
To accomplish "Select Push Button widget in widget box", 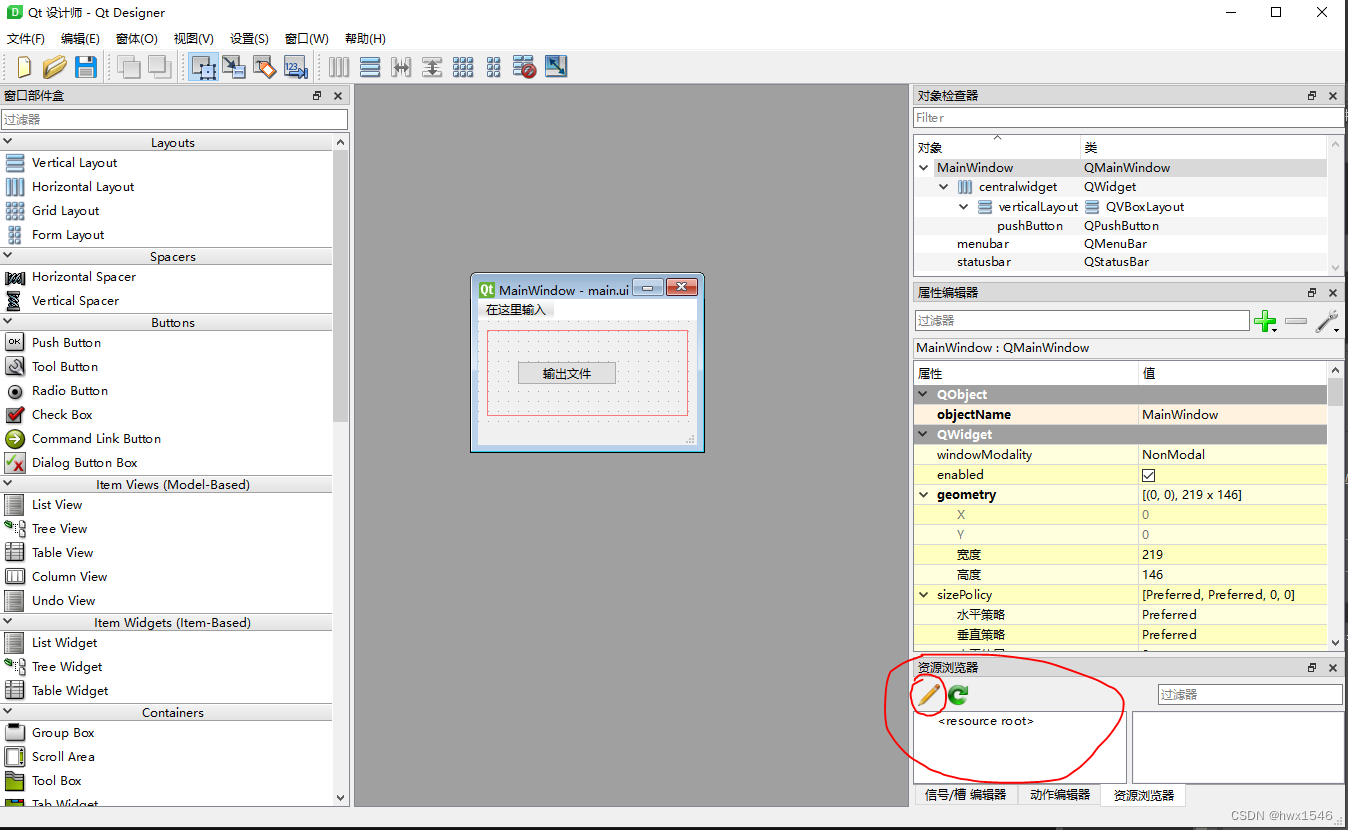I will click(66, 343).
